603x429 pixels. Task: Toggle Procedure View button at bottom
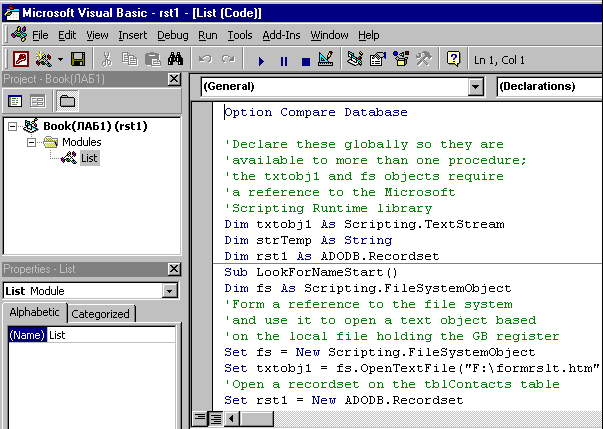[x=200, y=418]
